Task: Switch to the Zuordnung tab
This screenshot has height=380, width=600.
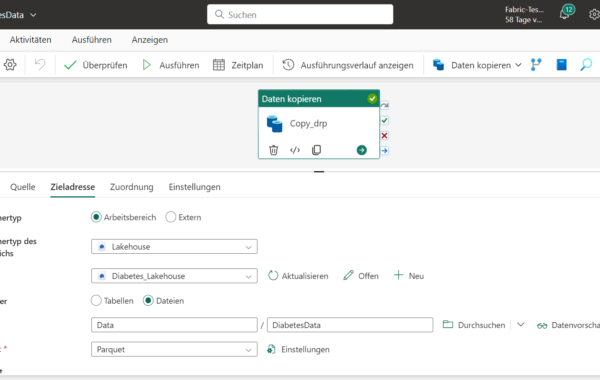Action: pos(132,187)
